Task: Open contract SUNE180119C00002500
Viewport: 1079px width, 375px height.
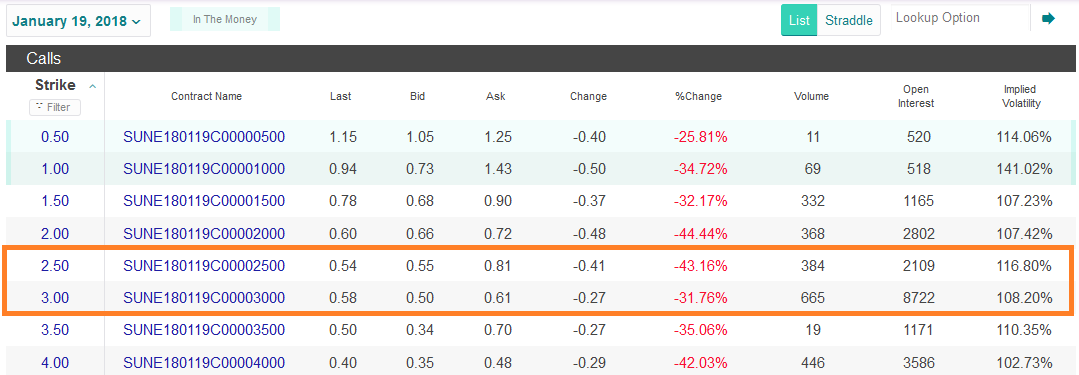Action: tap(204, 266)
